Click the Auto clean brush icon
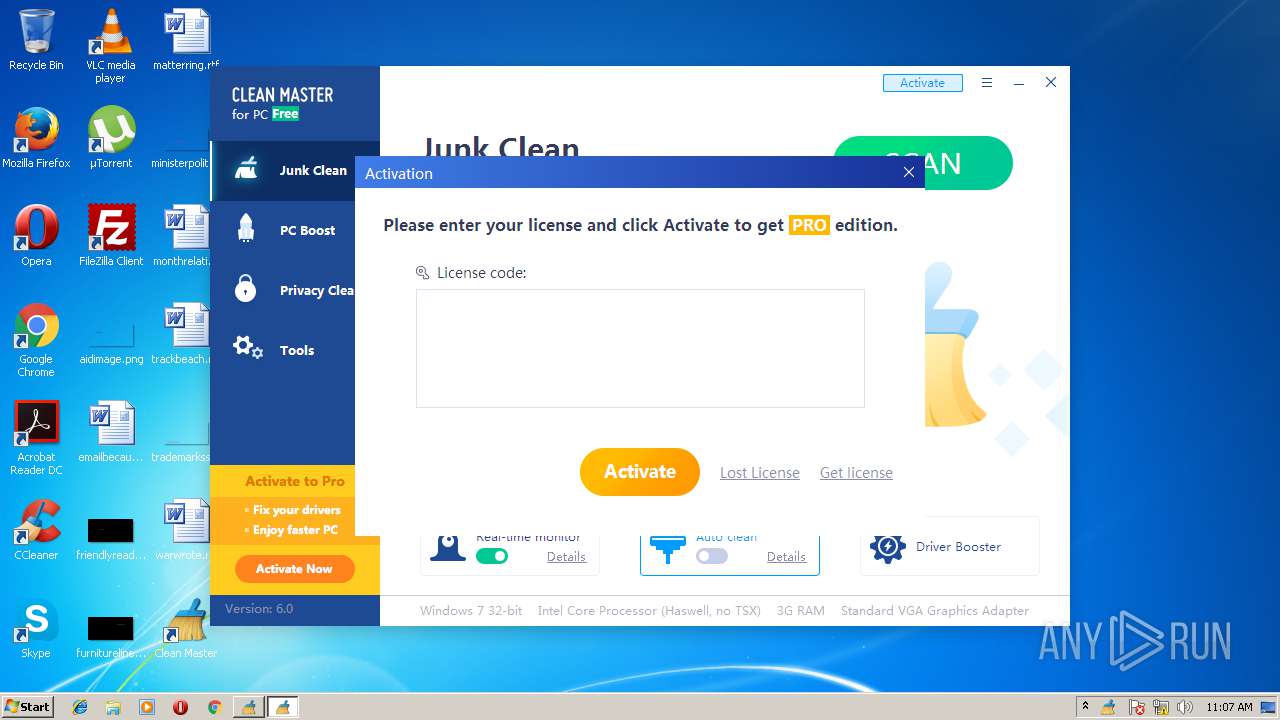 668,548
